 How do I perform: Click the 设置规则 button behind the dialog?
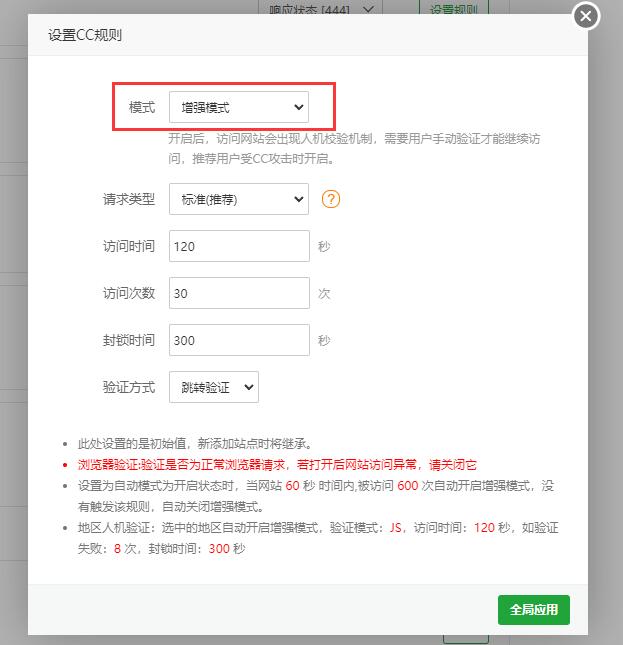point(454,8)
